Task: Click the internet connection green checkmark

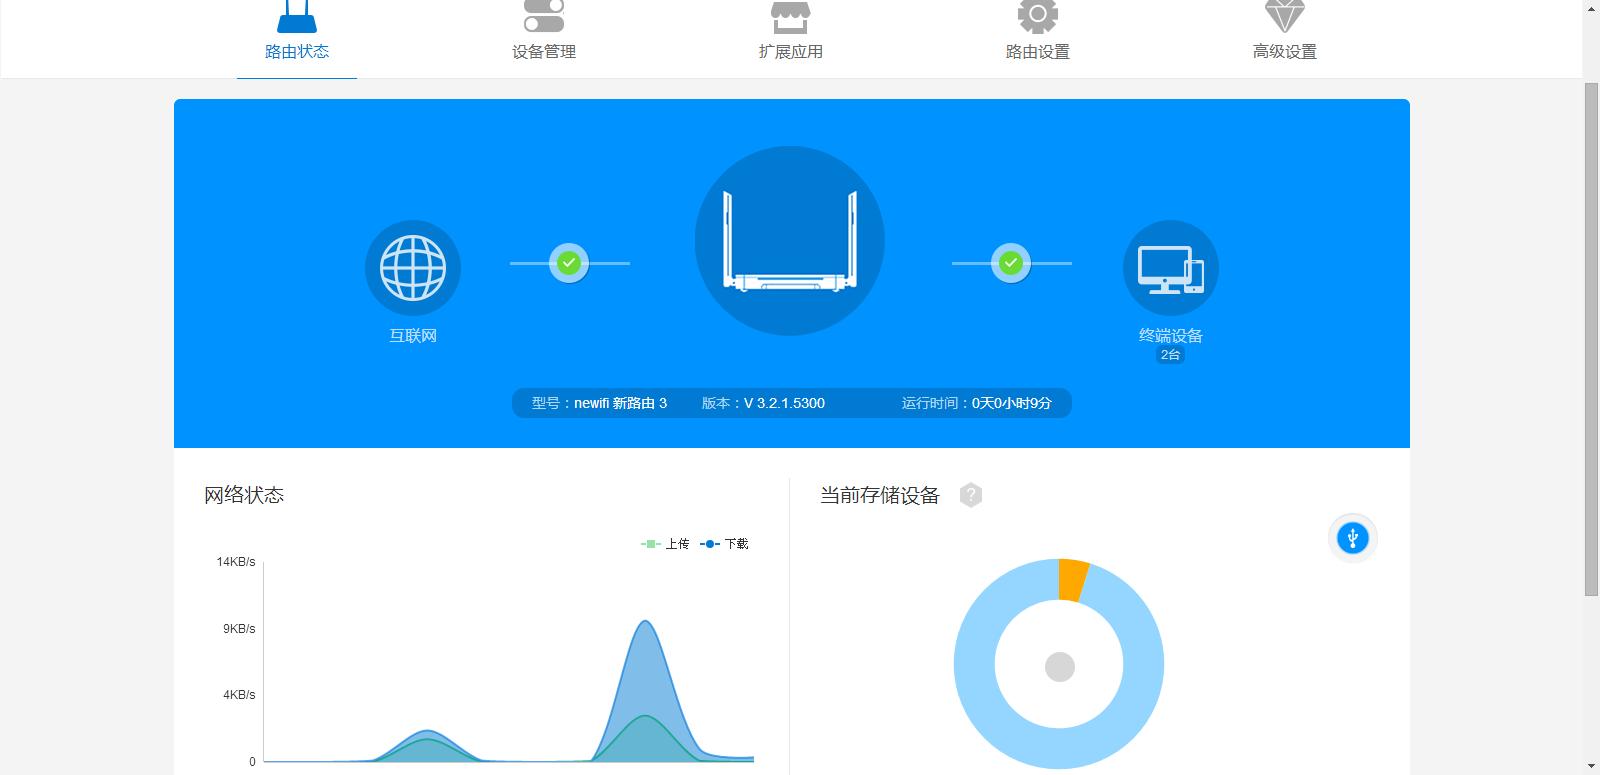Action: coord(569,263)
